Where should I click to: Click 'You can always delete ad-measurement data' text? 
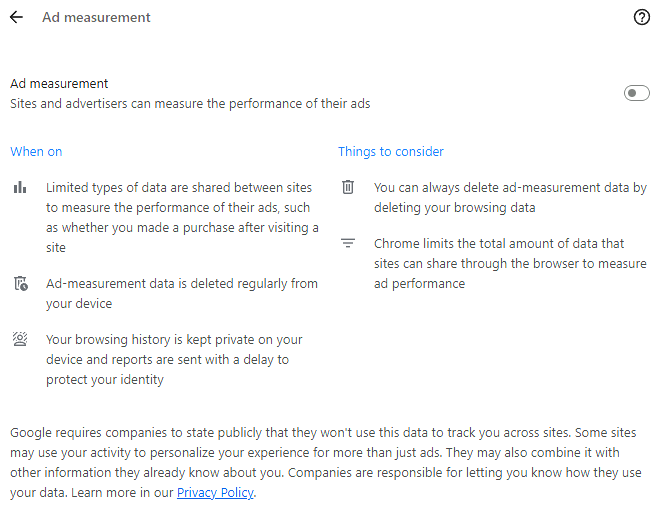tap(510, 197)
